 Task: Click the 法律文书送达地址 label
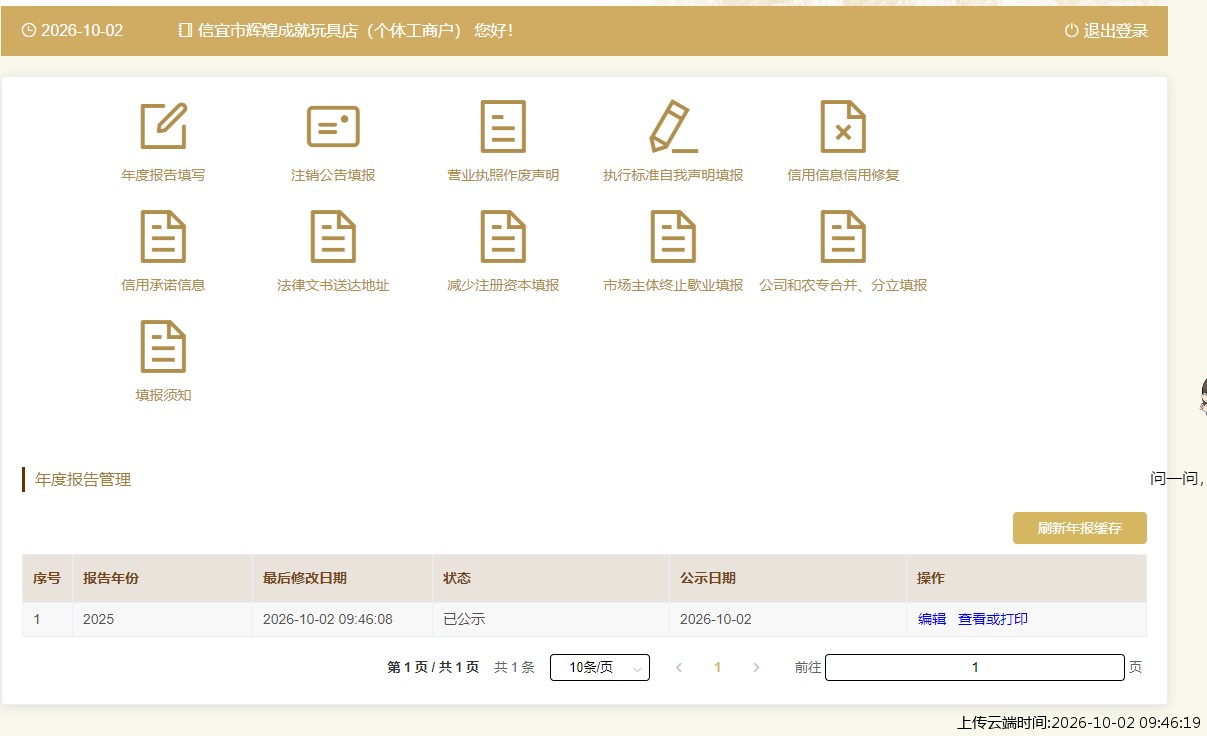[x=333, y=285]
